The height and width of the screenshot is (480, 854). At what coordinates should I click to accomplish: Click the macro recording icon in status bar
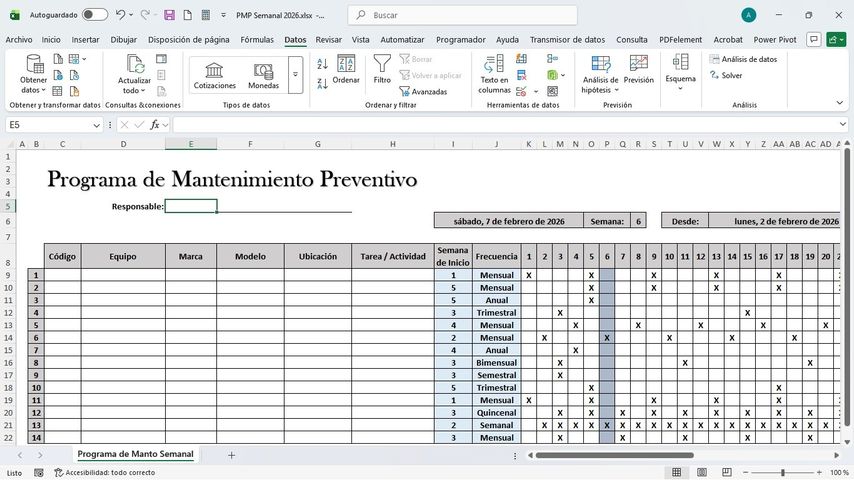pyautogui.click(x=39, y=472)
